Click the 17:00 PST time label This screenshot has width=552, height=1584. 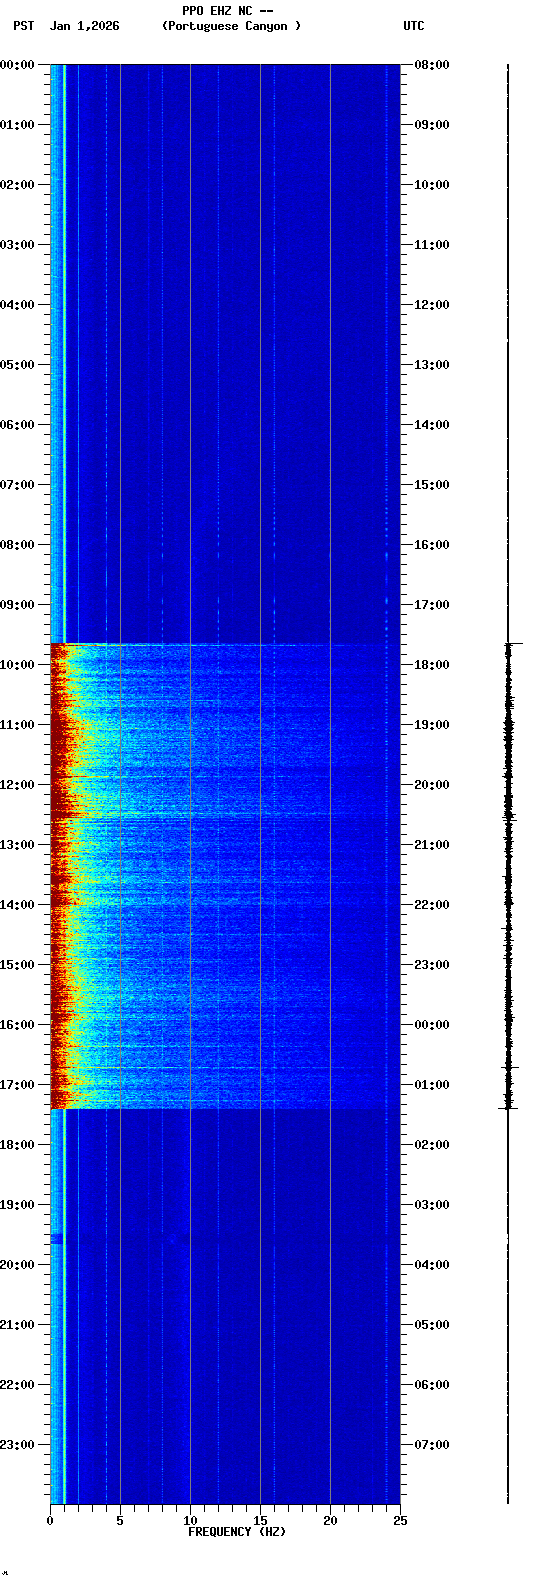click(17, 1085)
